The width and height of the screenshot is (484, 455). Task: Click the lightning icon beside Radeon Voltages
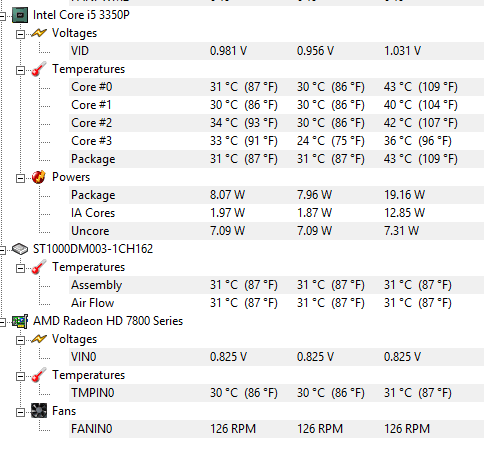pyautogui.click(x=39, y=339)
